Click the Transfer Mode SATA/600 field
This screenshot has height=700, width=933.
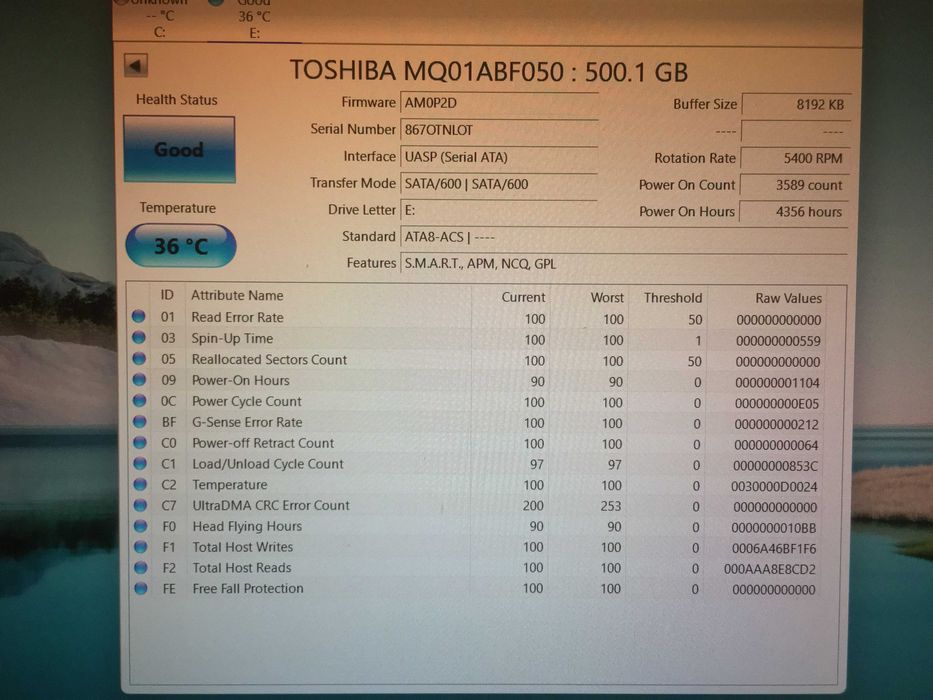coord(499,184)
